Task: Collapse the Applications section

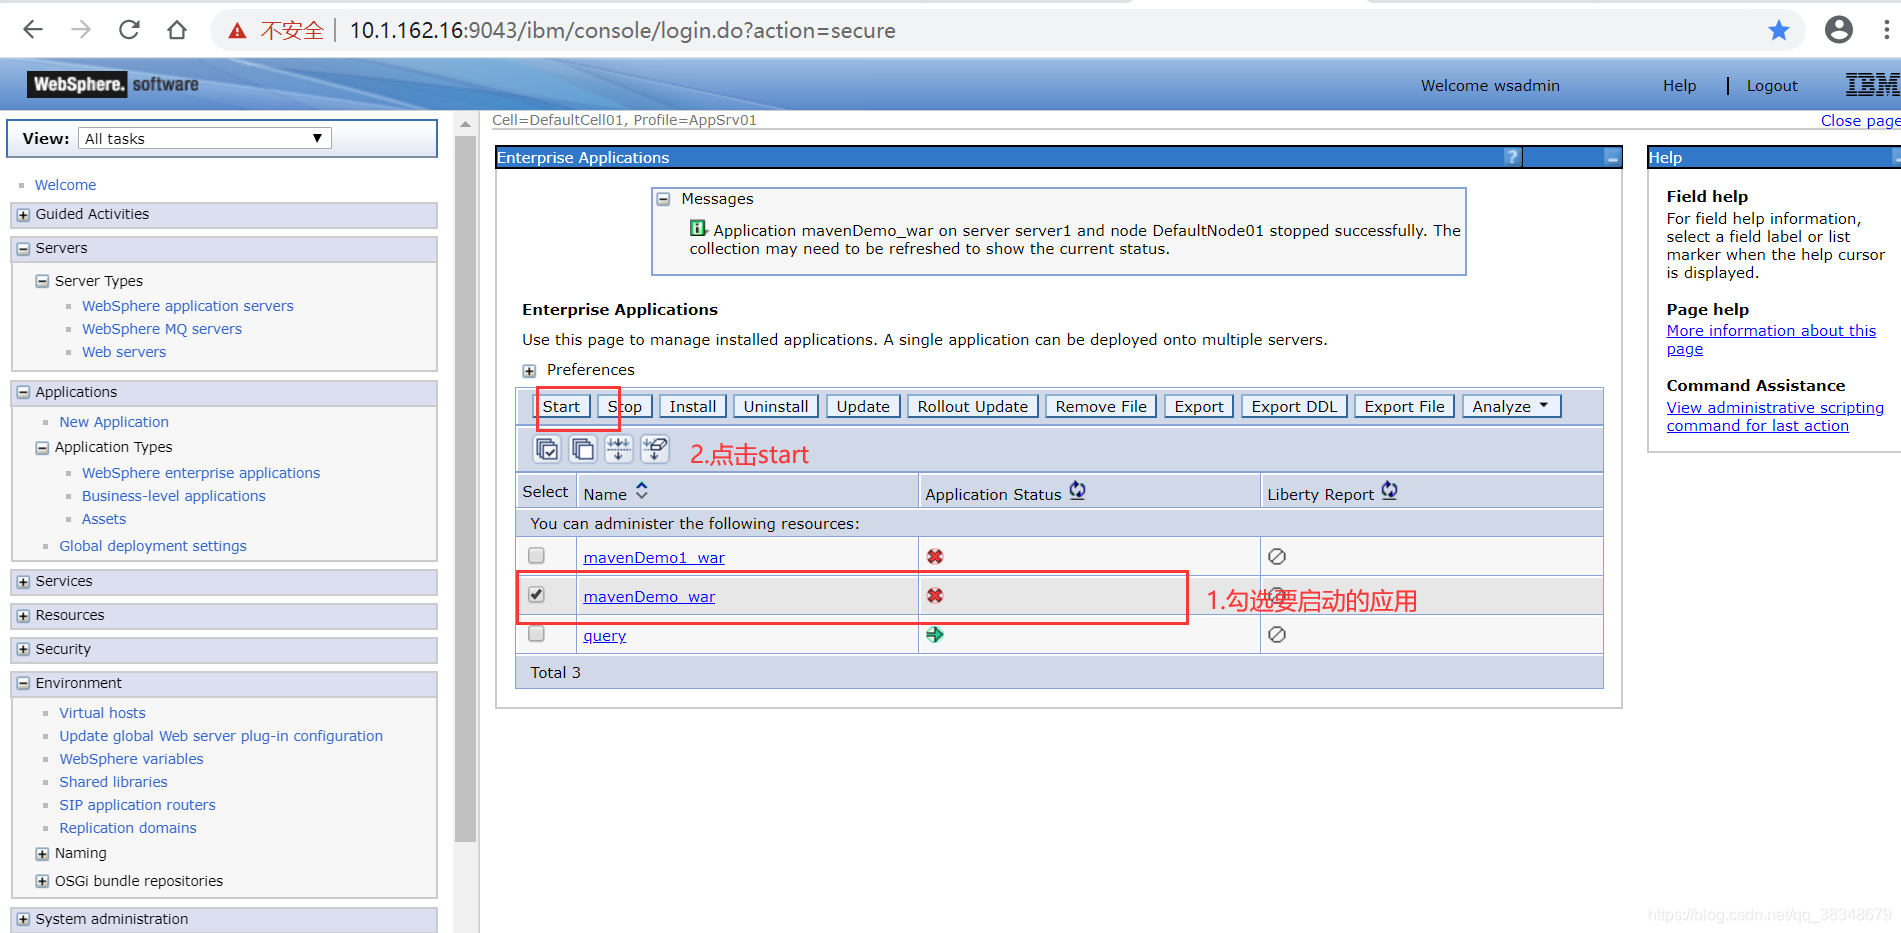Action: click(x=23, y=392)
